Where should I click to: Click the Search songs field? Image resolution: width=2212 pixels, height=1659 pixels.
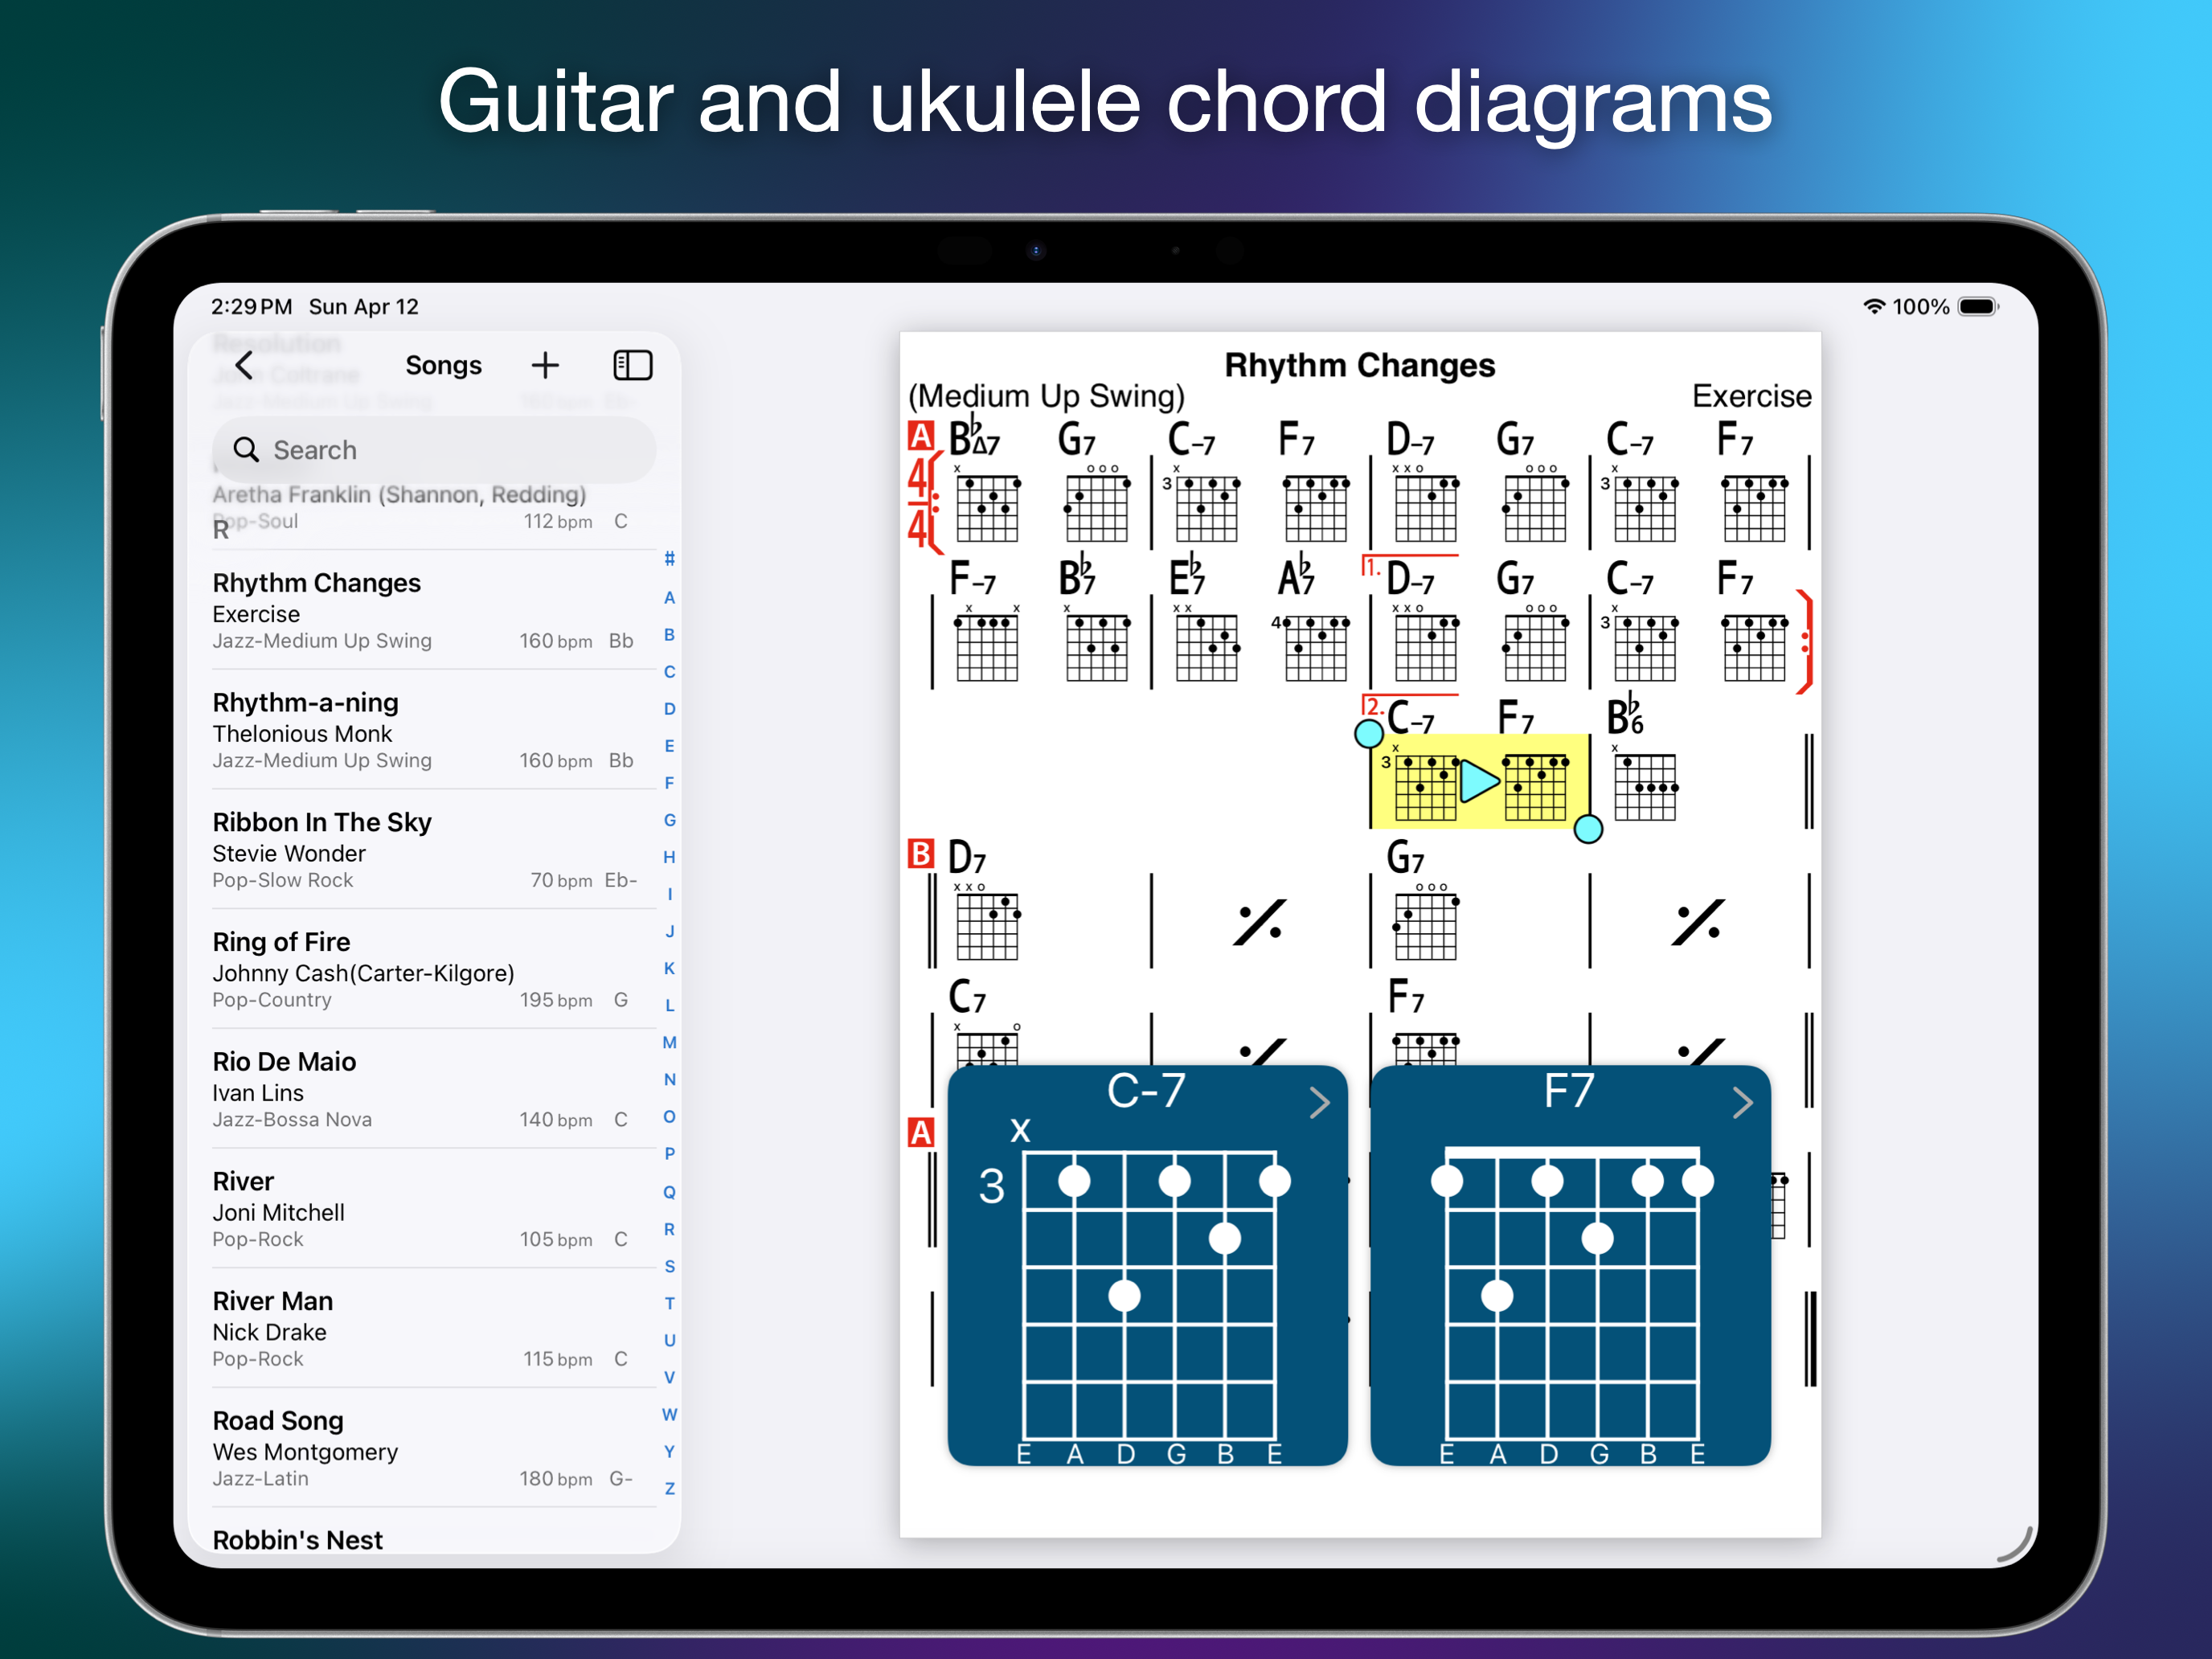click(434, 450)
